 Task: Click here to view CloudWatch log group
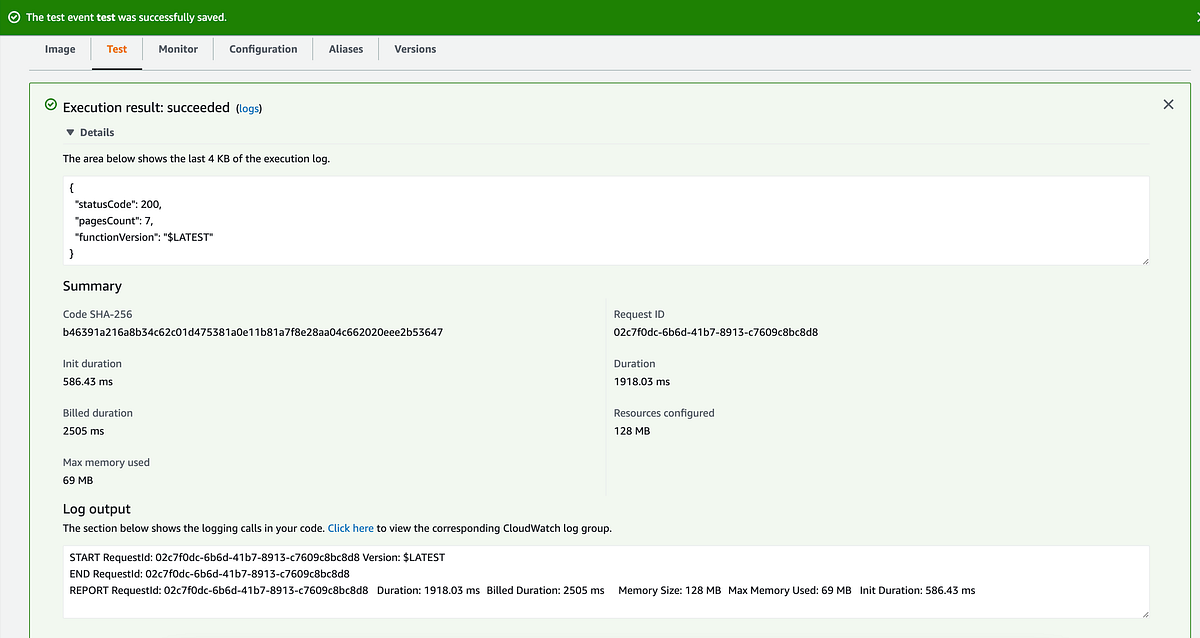(x=350, y=527)
